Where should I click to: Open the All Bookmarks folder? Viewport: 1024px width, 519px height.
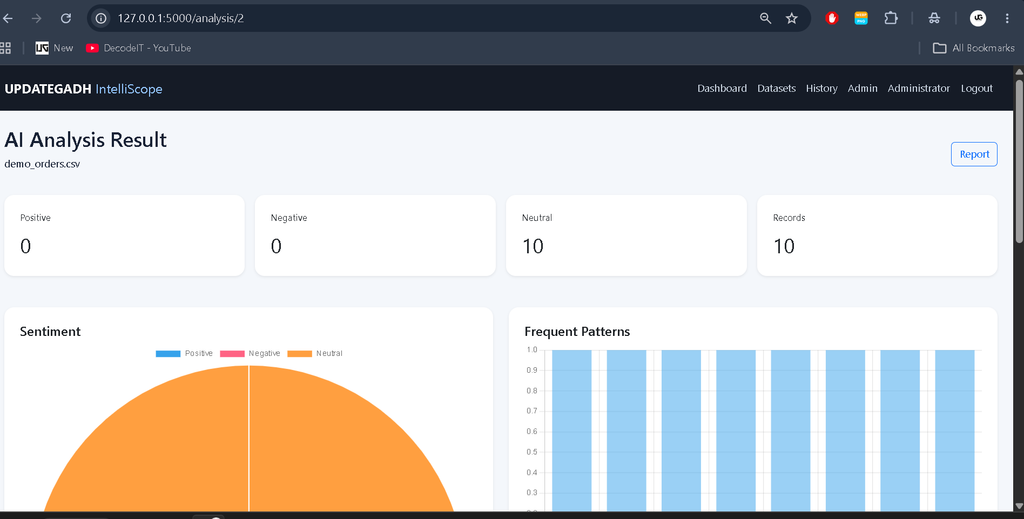click(x=973, y=48)
